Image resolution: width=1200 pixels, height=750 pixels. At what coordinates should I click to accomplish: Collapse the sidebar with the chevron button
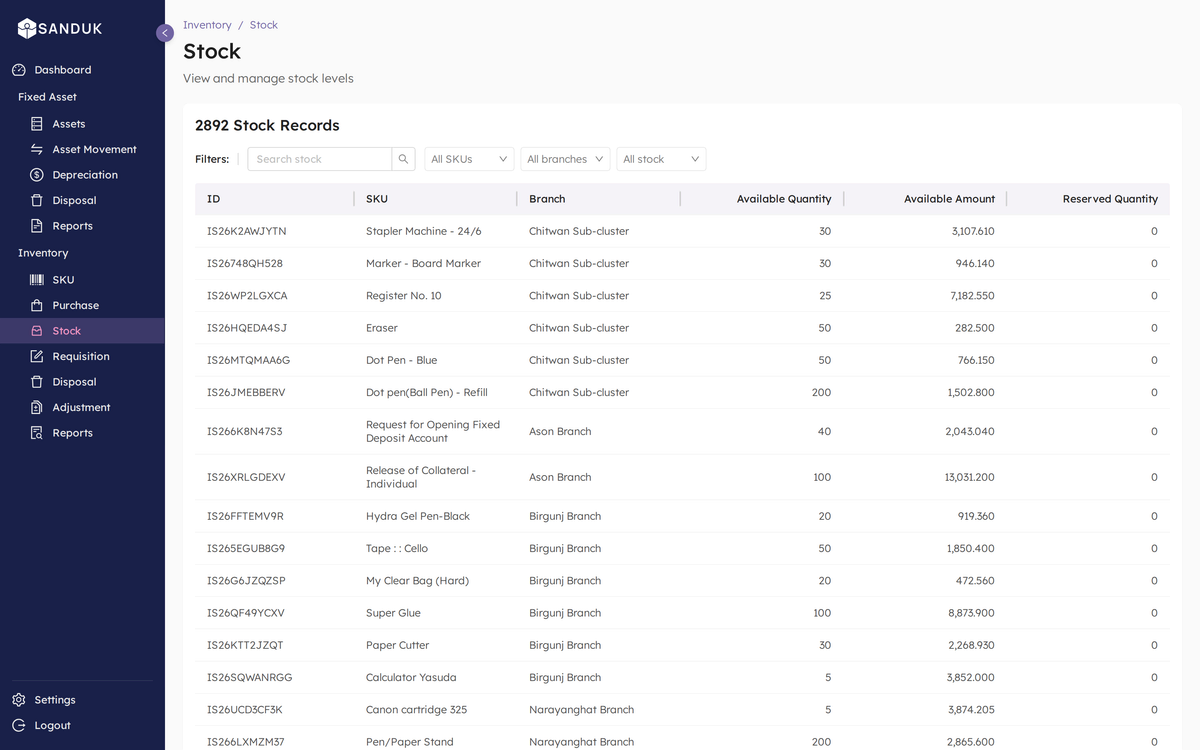pos(165,33)
